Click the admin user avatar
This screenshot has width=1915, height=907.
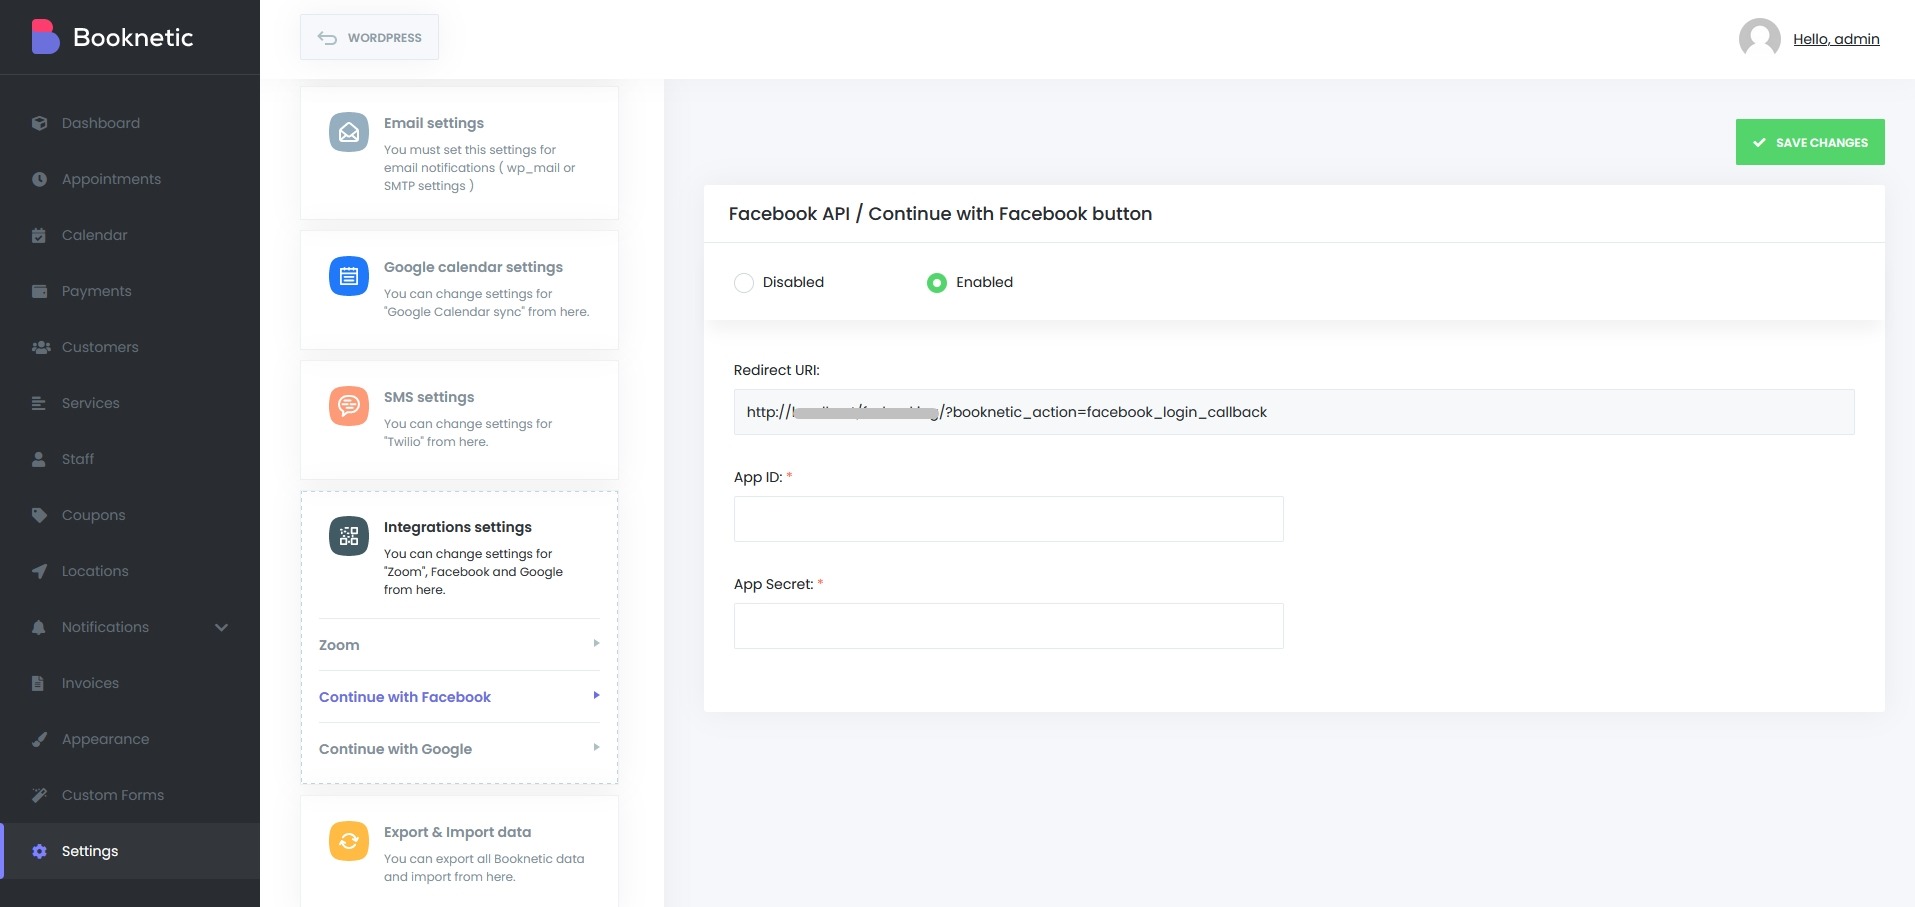(x=1759, y=39)
